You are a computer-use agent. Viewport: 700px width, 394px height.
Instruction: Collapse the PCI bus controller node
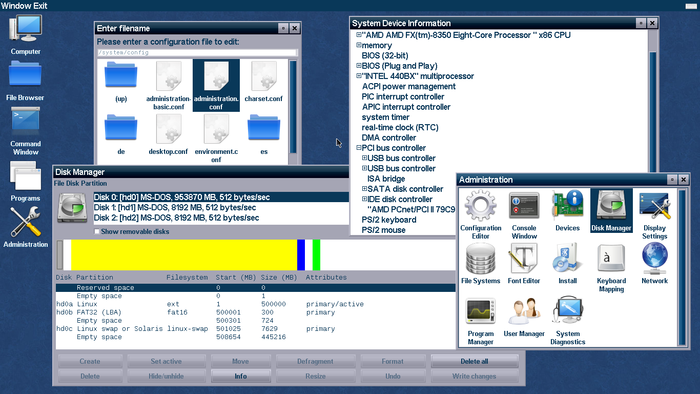[x=358, y=147]
